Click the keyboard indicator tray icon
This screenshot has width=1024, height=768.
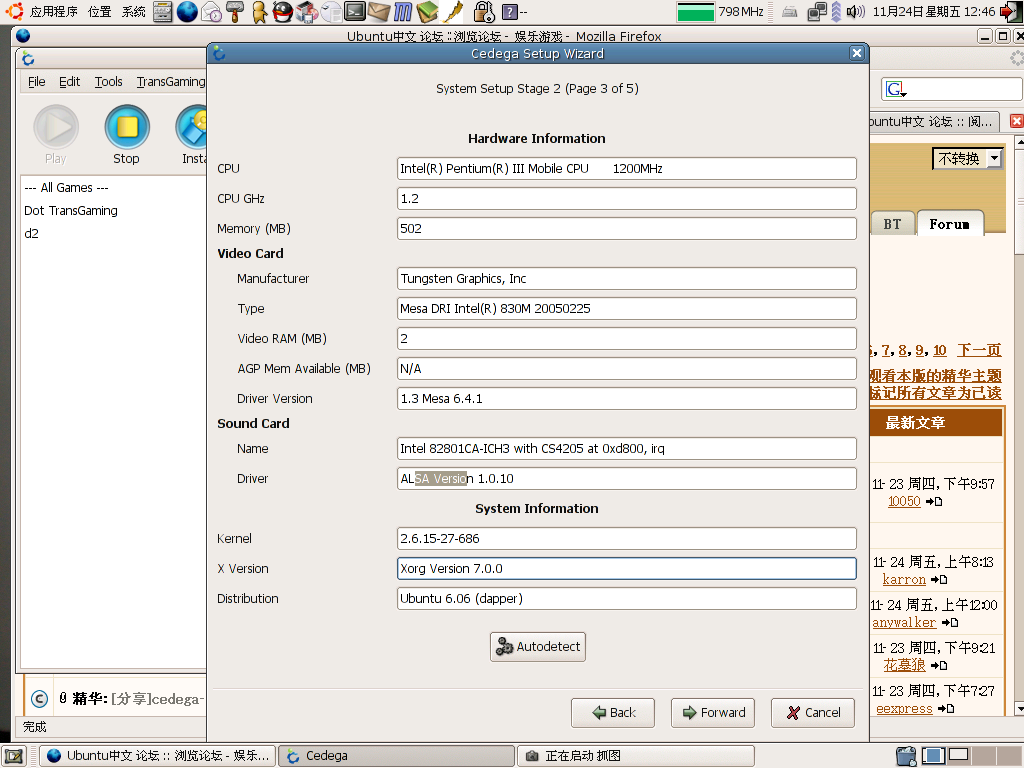[790, 11]
